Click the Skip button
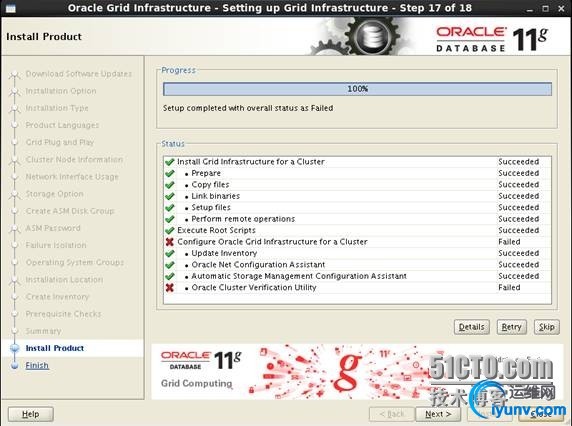The image size is (572, 426). (546, 327)
